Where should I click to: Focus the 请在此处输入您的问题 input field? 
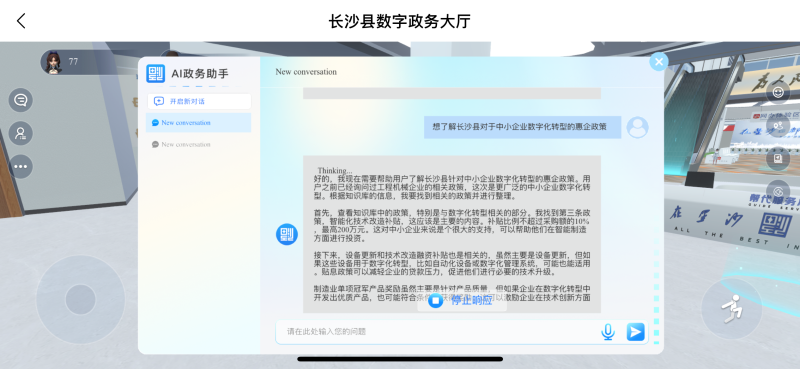[x=438, y=332]
